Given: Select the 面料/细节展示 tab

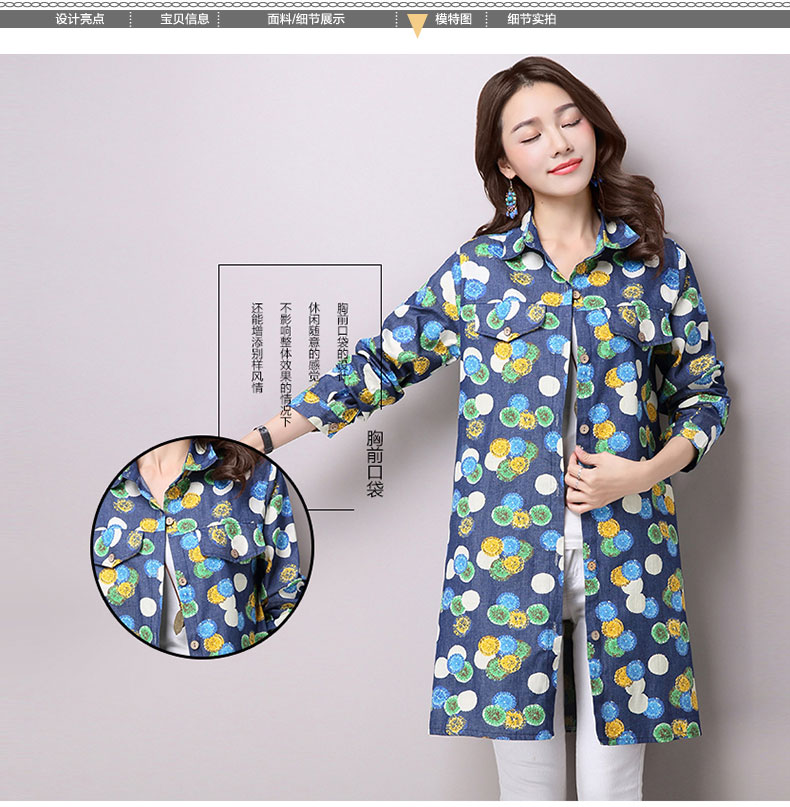Looking at the screenshot, I should click(x=306, y=19).
